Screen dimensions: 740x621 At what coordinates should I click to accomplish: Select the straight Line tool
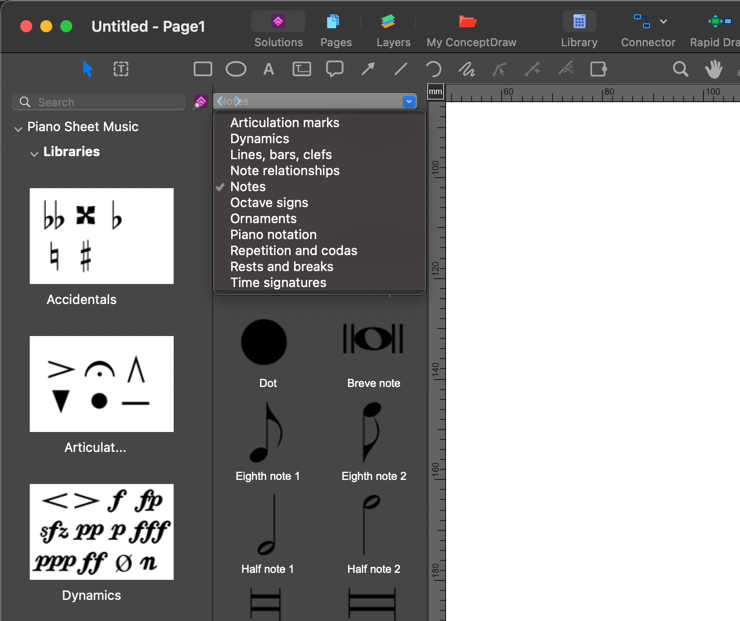[x=401, y=69]
